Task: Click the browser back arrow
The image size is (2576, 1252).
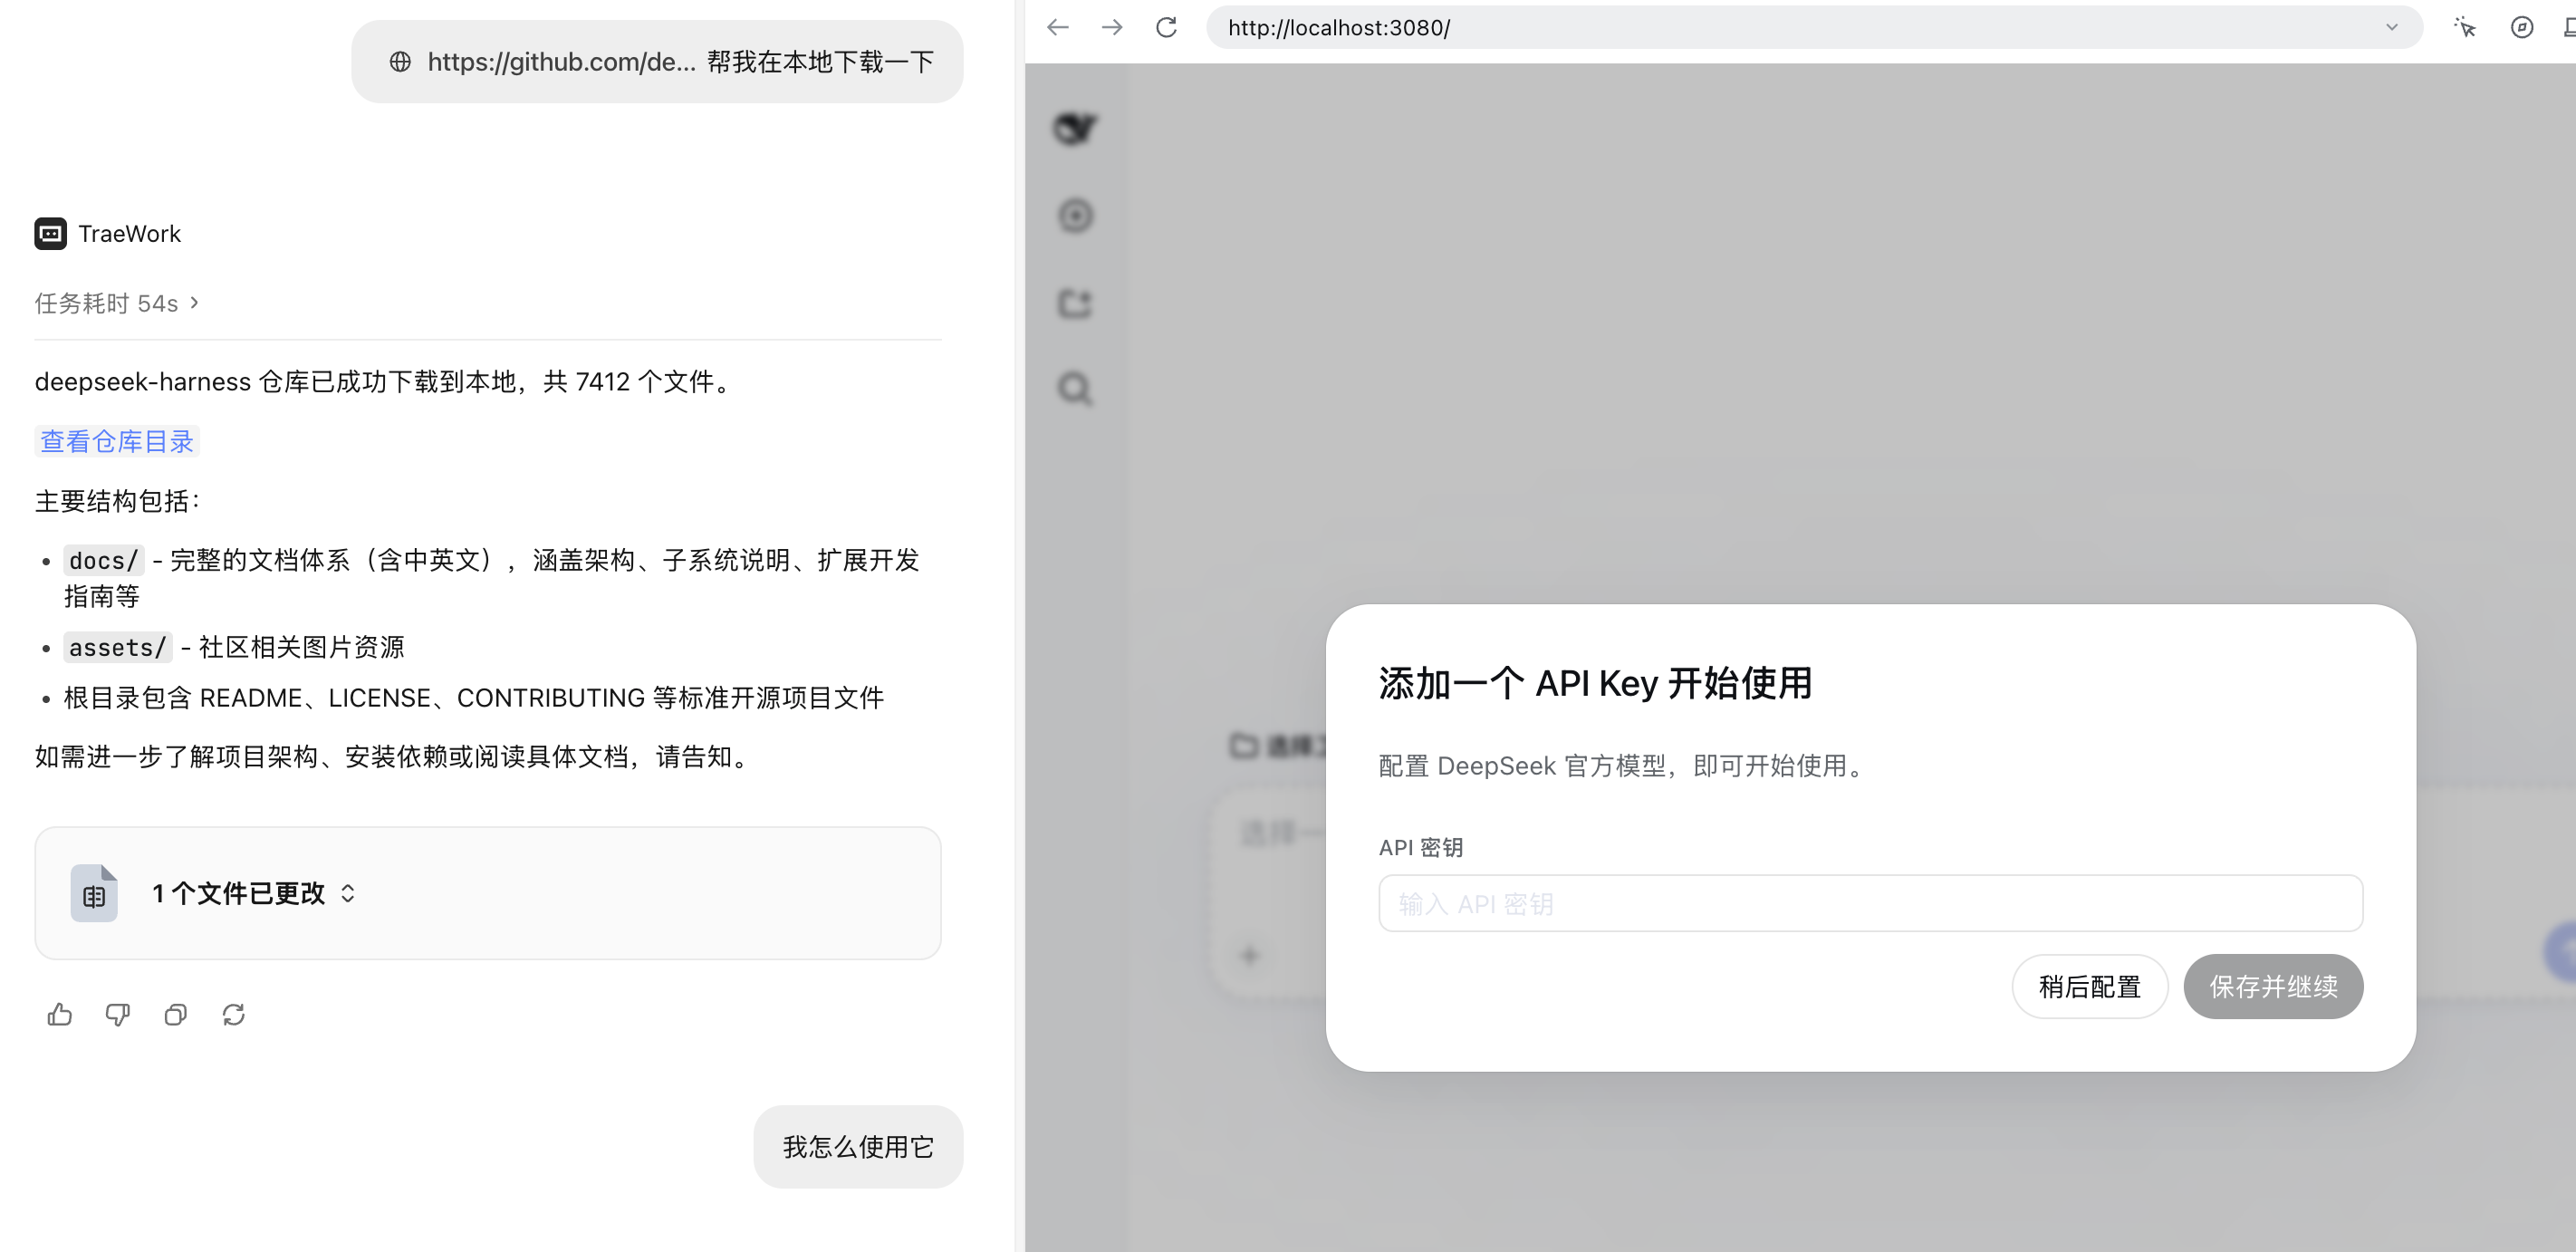Action: 1058,27
